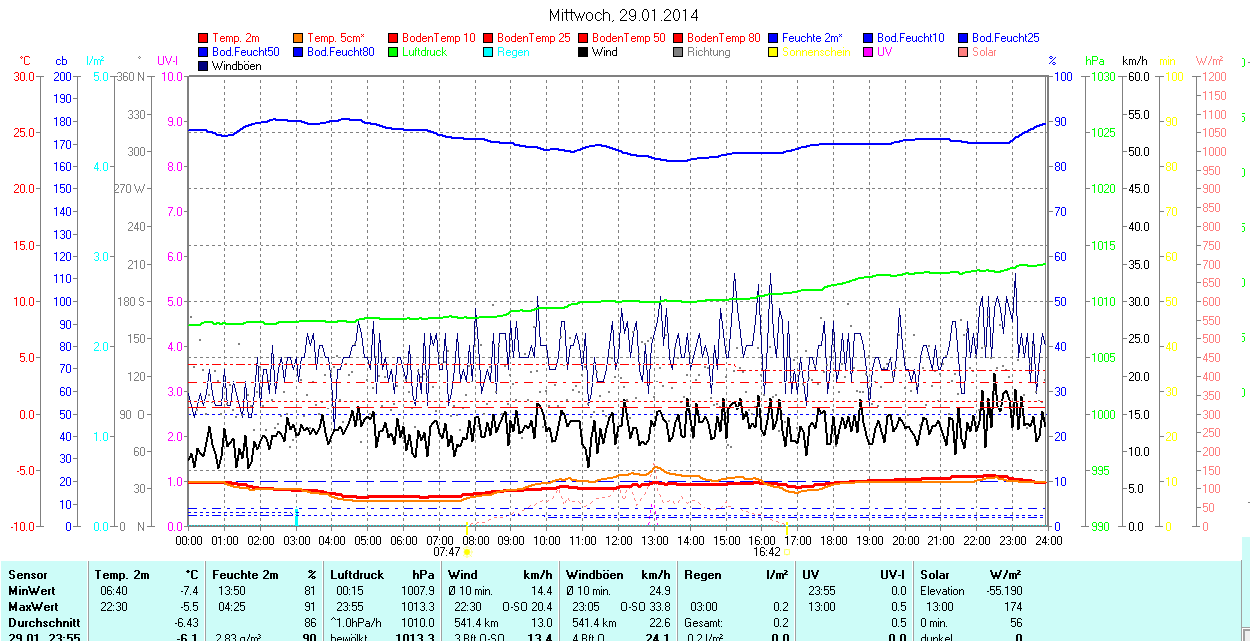Click the magenta UV legend square
Image resolution: width=1250 pixels, height=641 pixels.
click(868, 52)
